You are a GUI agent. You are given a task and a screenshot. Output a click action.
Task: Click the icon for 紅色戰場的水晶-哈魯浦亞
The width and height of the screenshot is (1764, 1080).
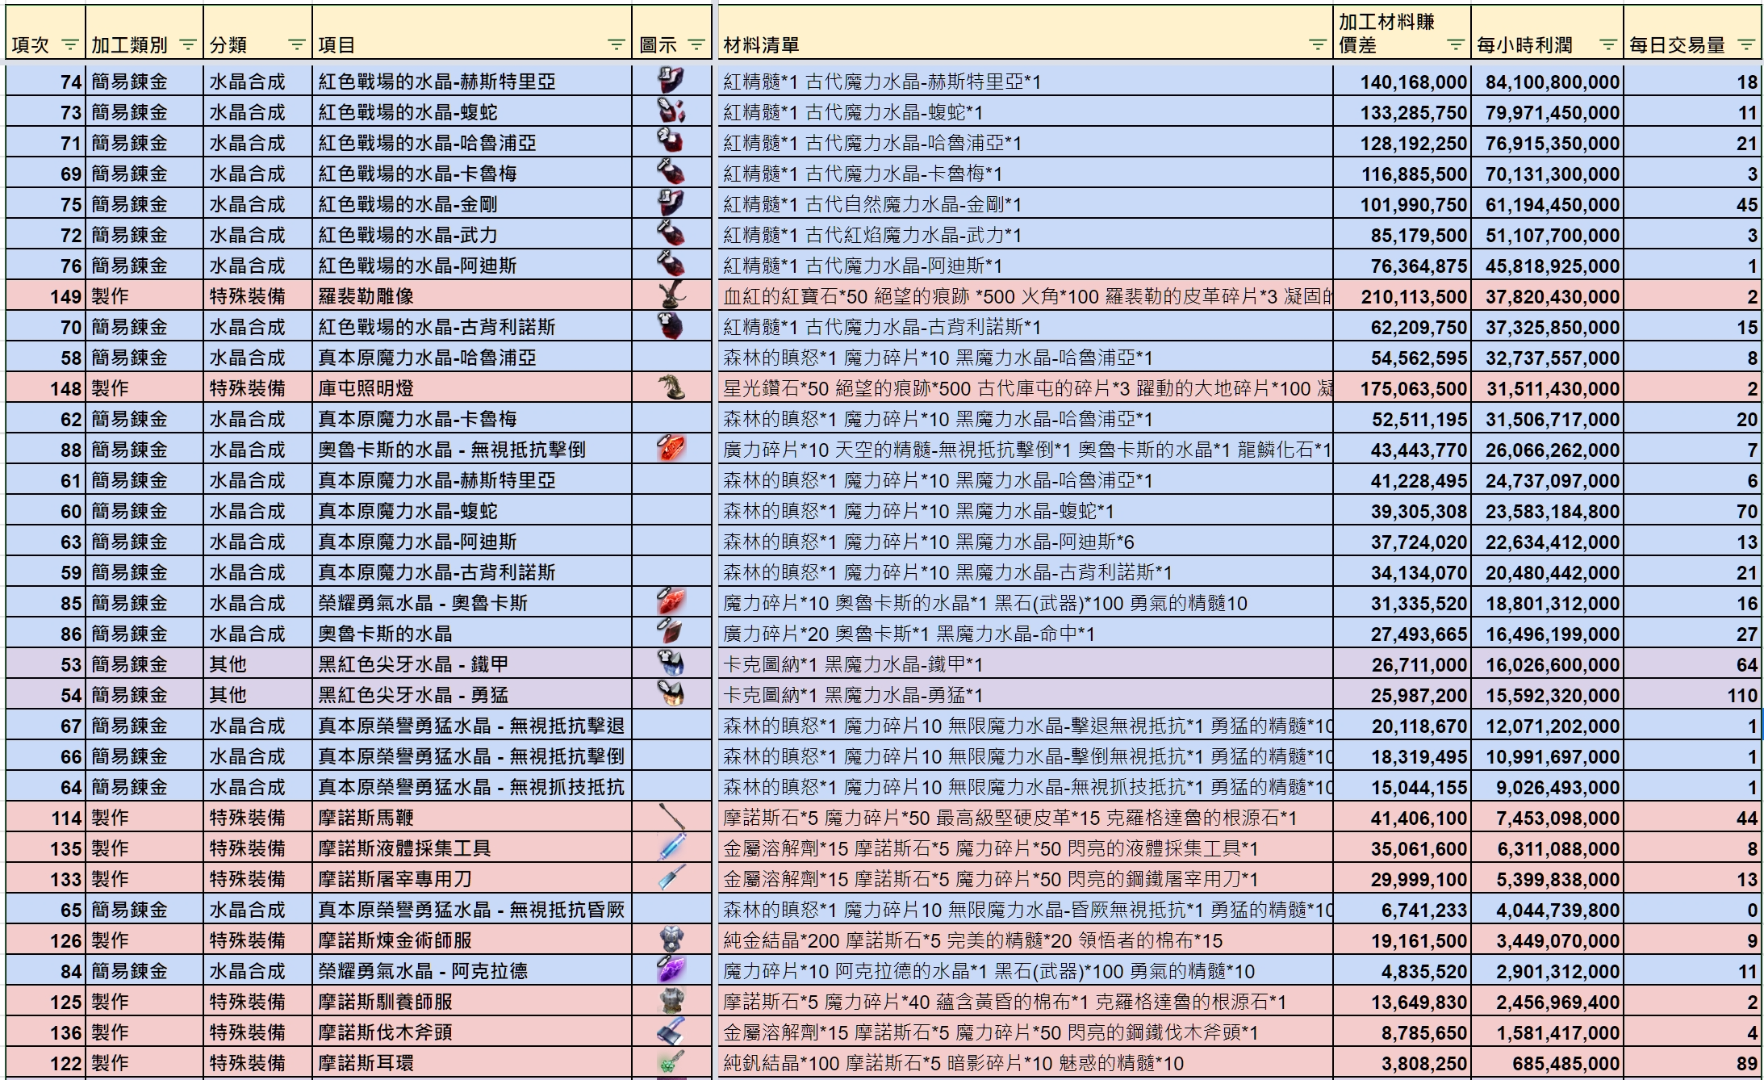670,142
